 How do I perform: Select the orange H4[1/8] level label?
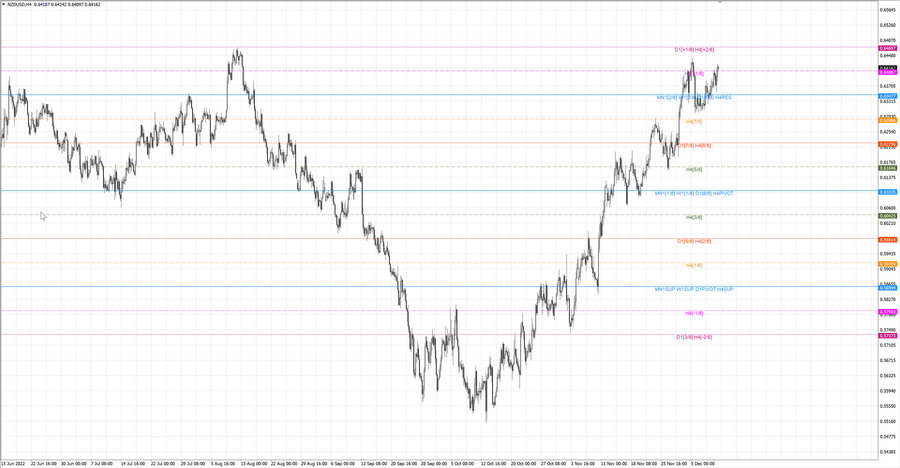tap(694, 265)
